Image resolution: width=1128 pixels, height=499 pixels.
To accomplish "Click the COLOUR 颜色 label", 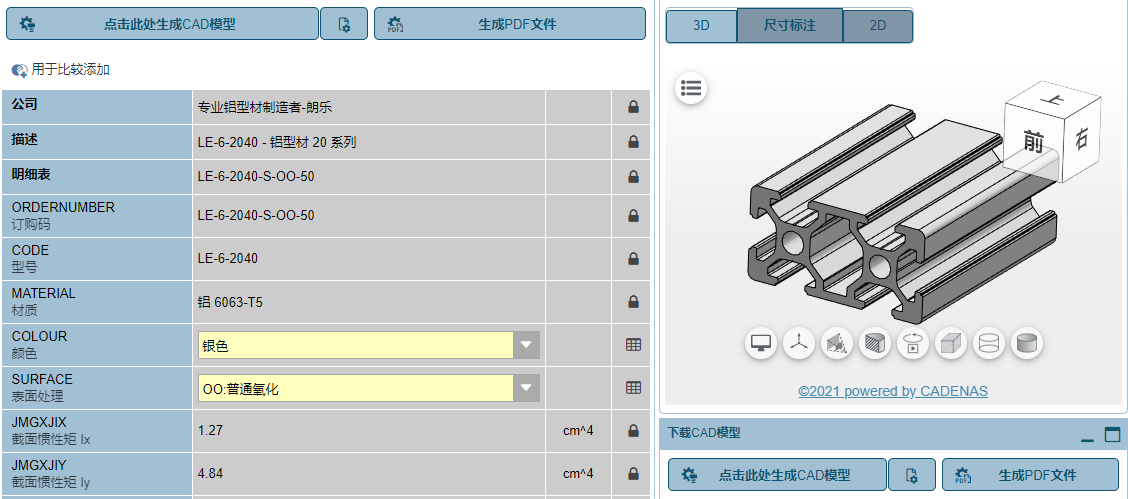I will (x=40, y=345).
